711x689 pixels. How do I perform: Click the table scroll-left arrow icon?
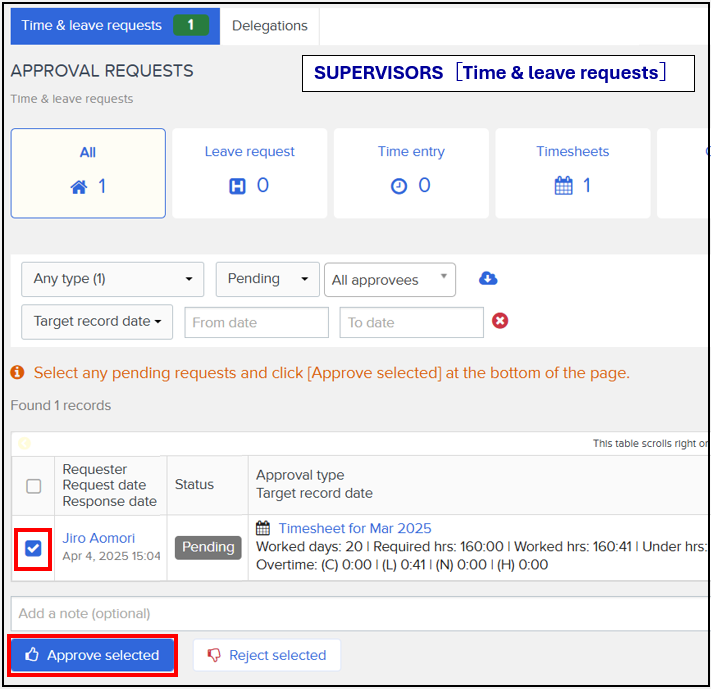(24, 443)
